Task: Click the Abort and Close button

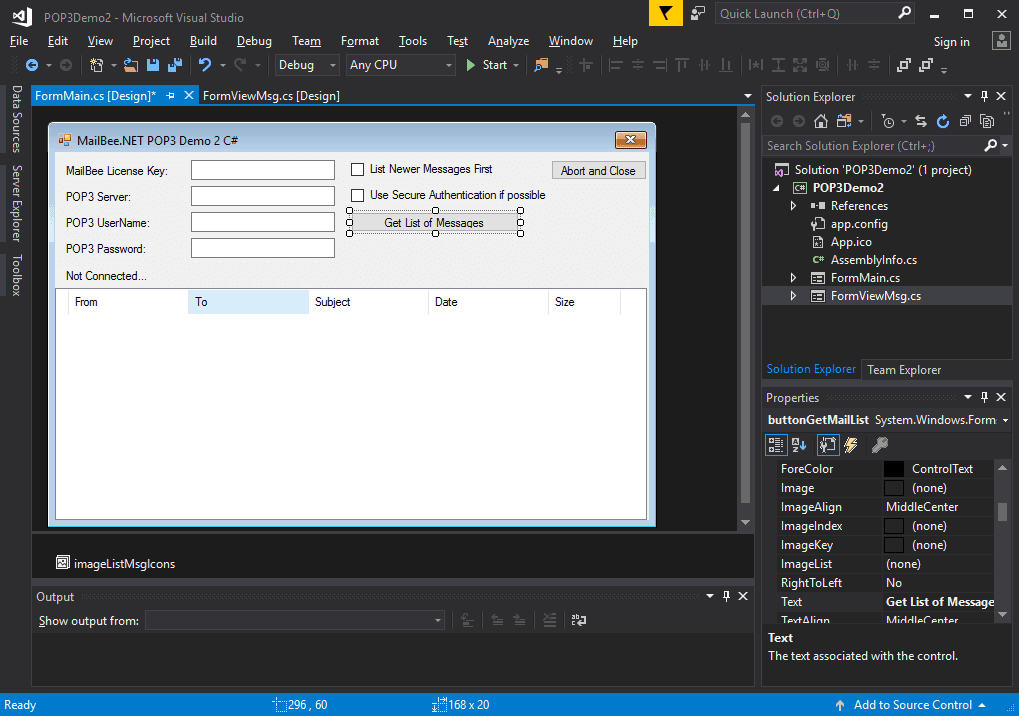Action: coord(598,171)
